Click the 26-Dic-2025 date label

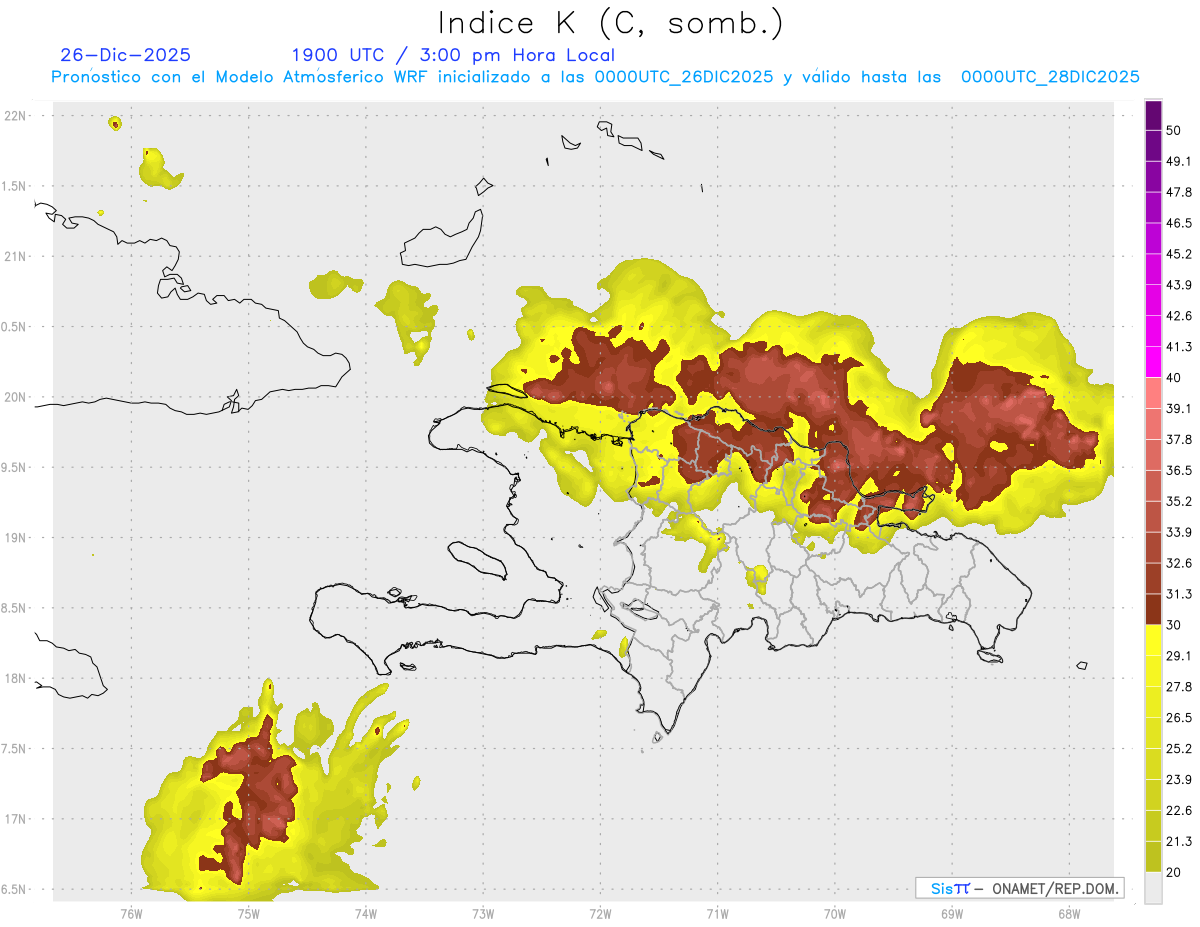point(125,55)
